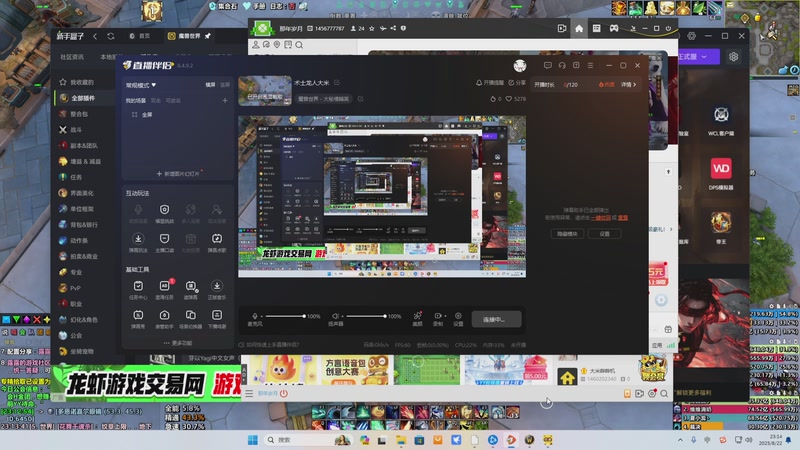Screen dimensions: 800x450
Task: Open the tool icon with red badge
Action: click(x=164, y=286)
